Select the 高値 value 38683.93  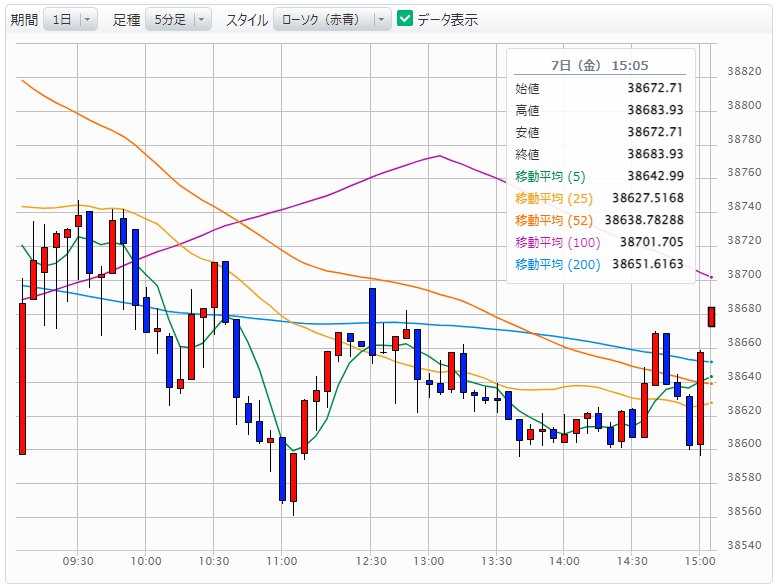(x=655, y=110)
